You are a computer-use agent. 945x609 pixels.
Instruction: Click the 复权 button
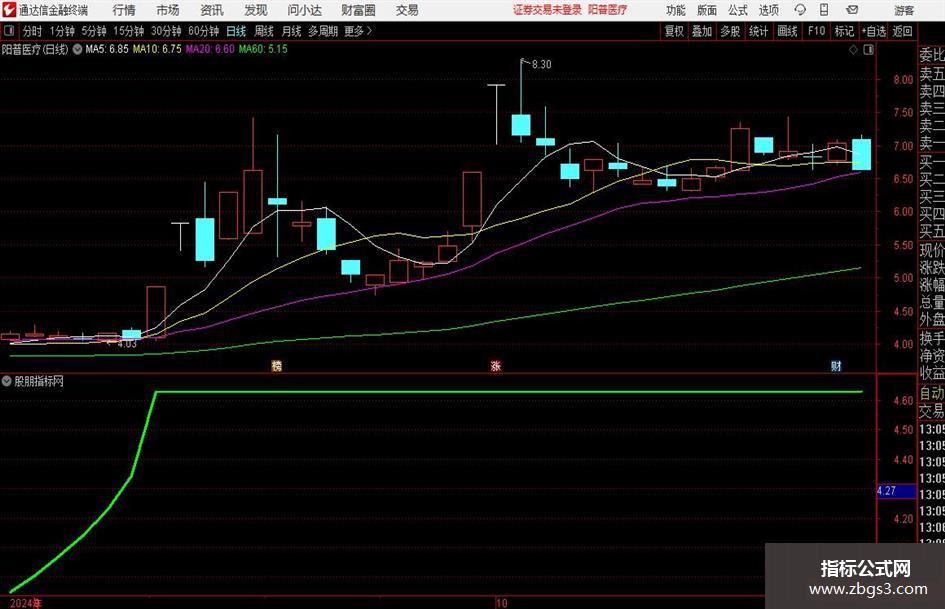(674, 31)
